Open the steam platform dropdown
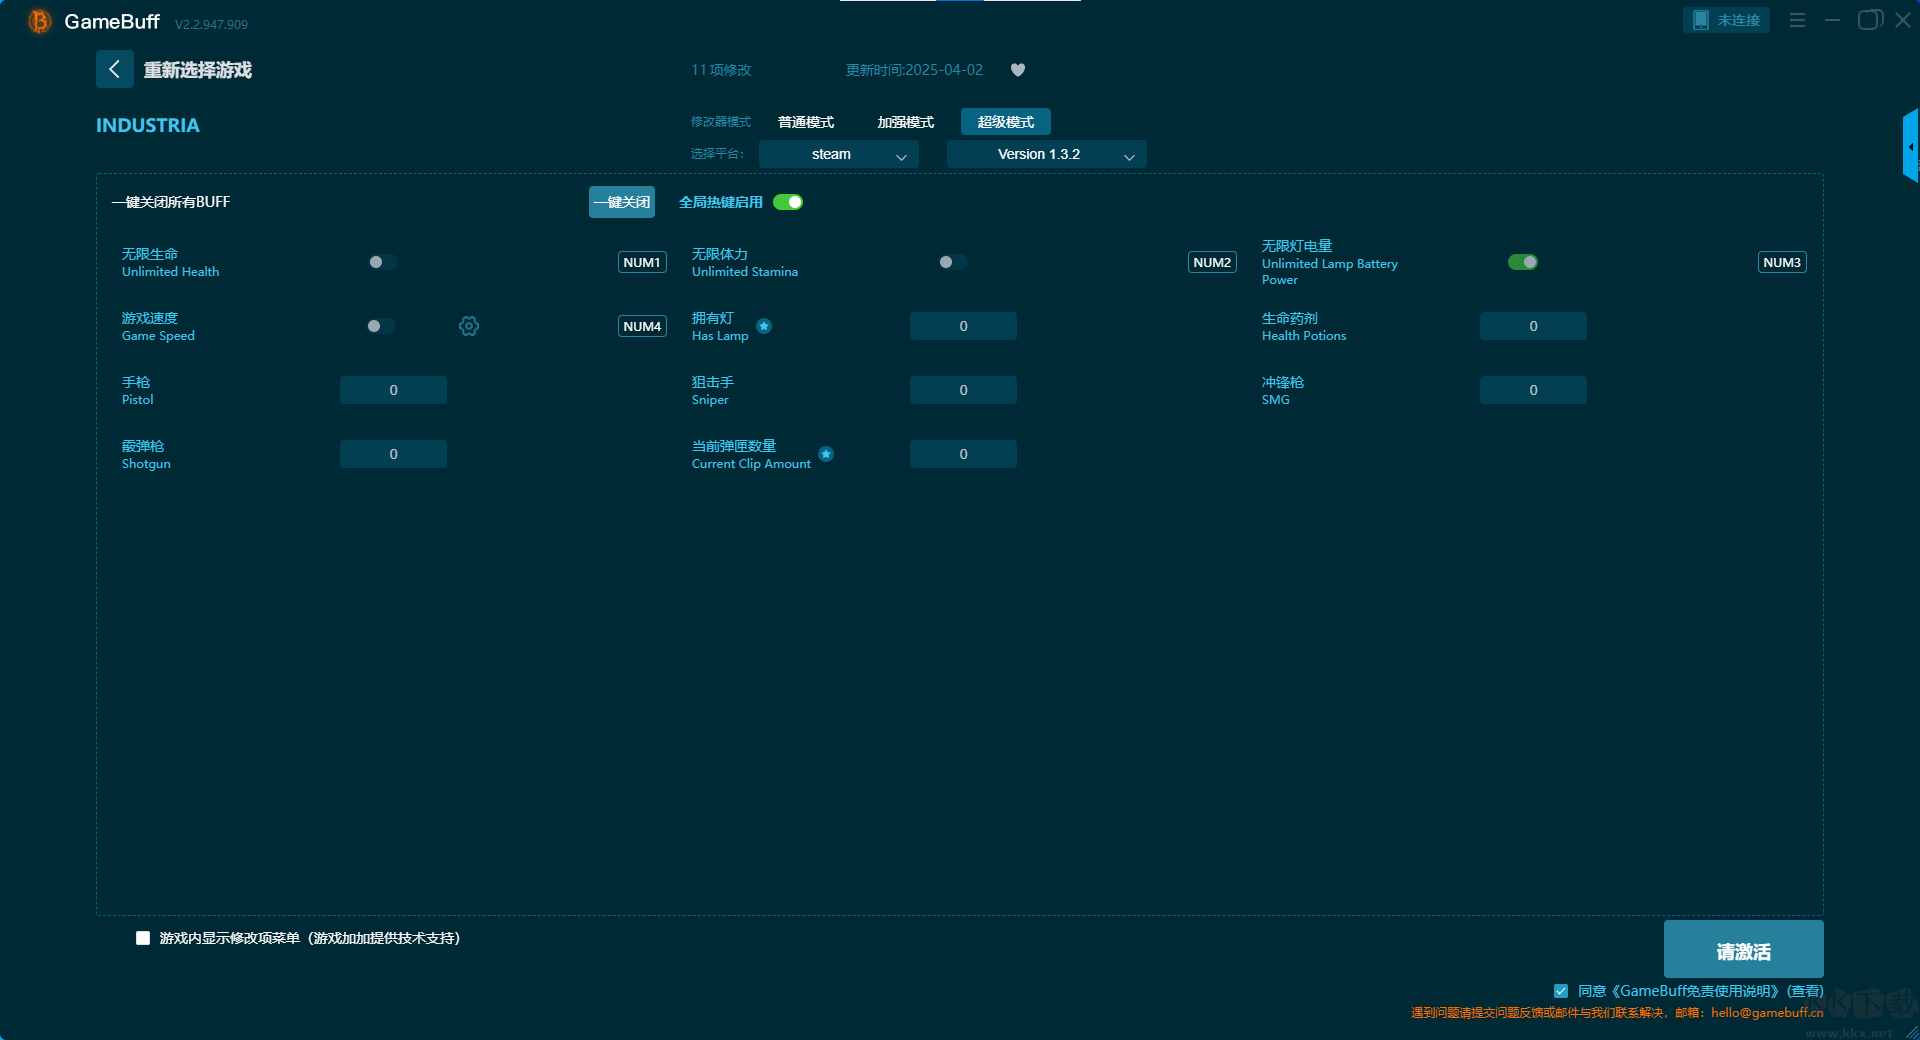1920x1040 pixels. (x=838, y=154)
